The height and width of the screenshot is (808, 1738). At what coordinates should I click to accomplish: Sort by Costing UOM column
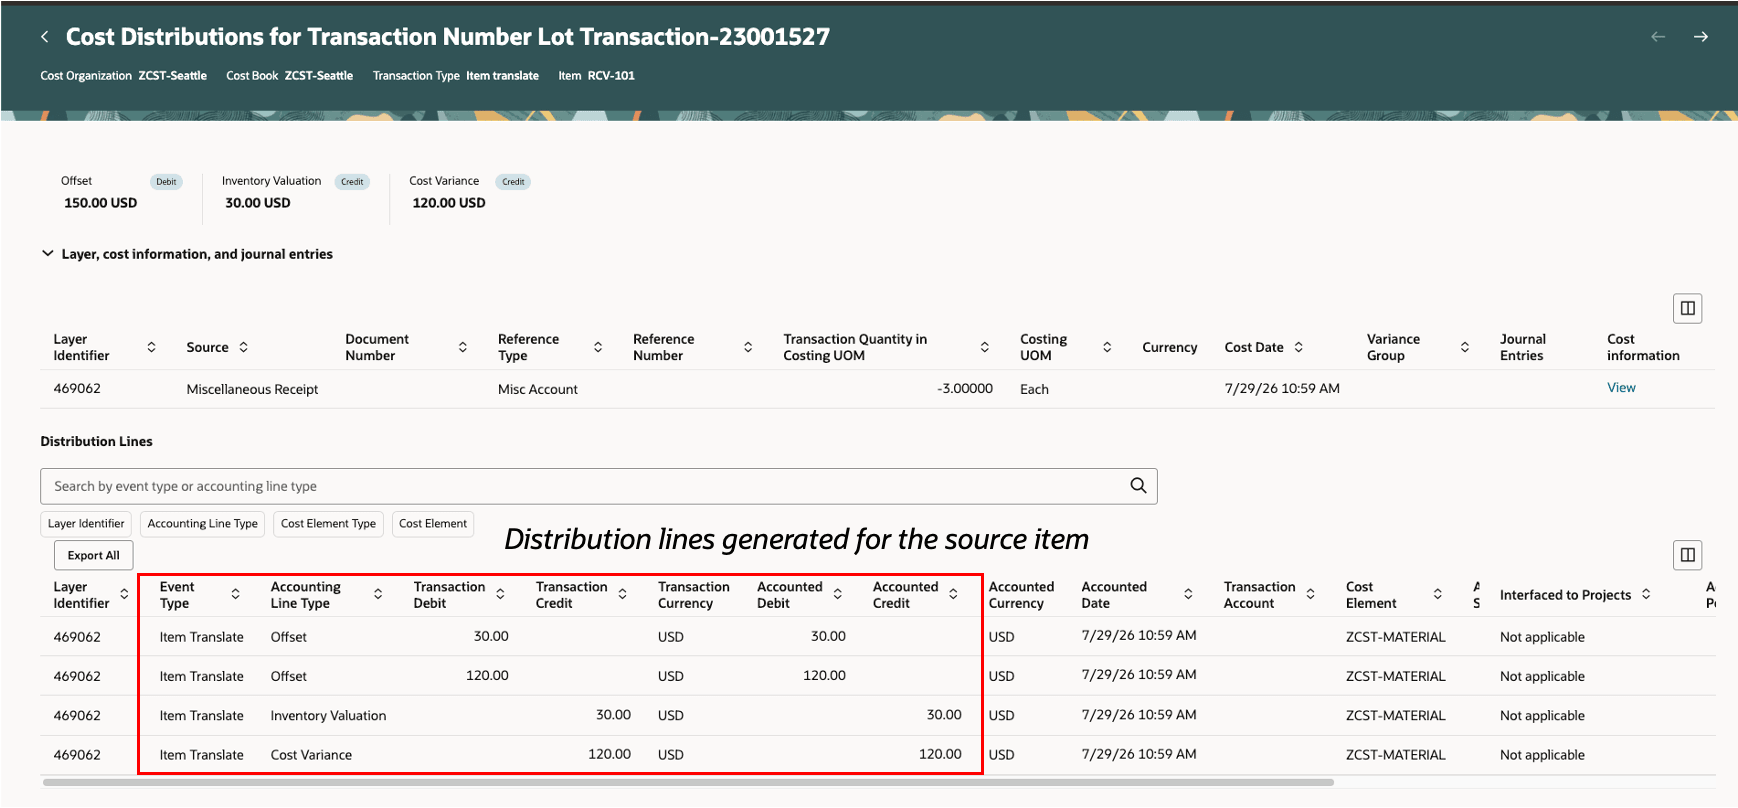1107,347
